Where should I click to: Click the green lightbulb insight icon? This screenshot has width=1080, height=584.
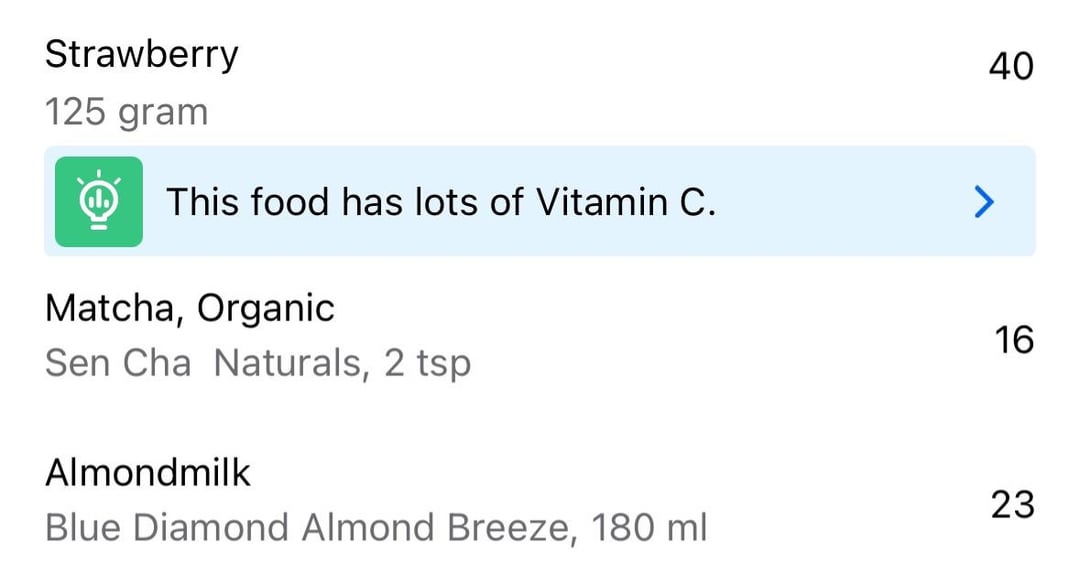click(x=99, y=202)
